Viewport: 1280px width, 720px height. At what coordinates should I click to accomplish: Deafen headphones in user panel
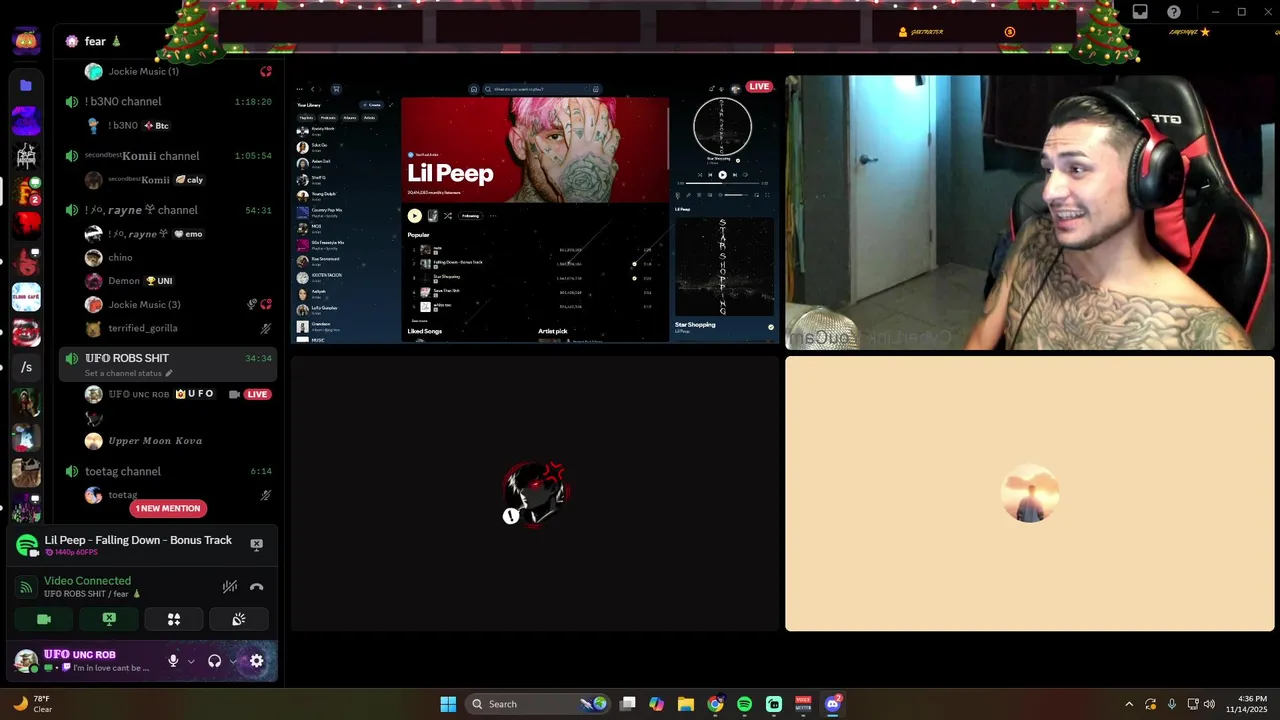(214, 661)
